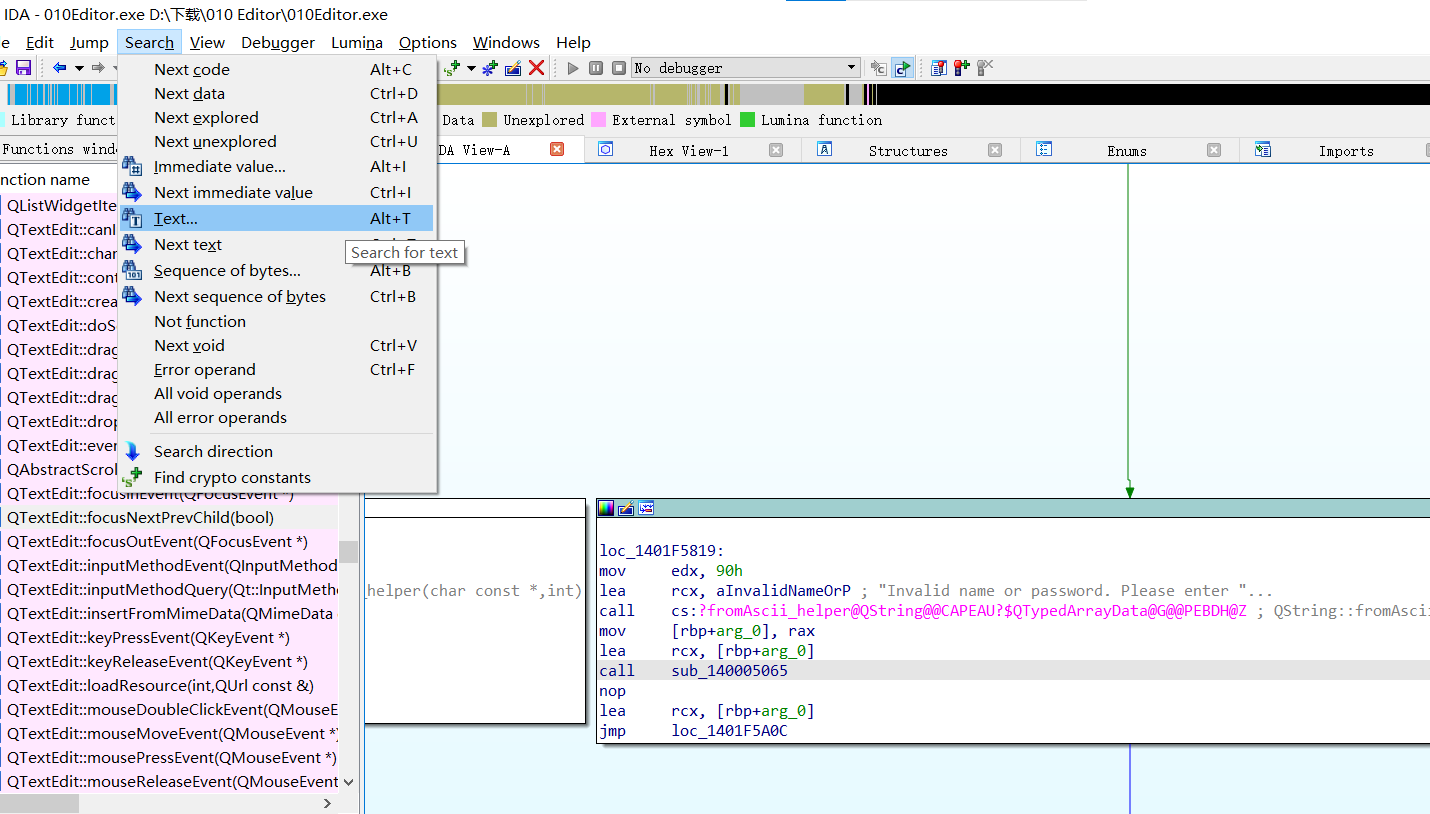Select Not function menu entry

point(277,321)
